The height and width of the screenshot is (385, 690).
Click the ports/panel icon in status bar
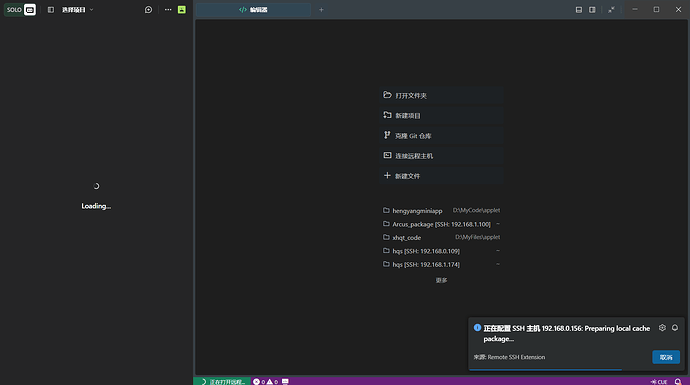coord(285,381)
